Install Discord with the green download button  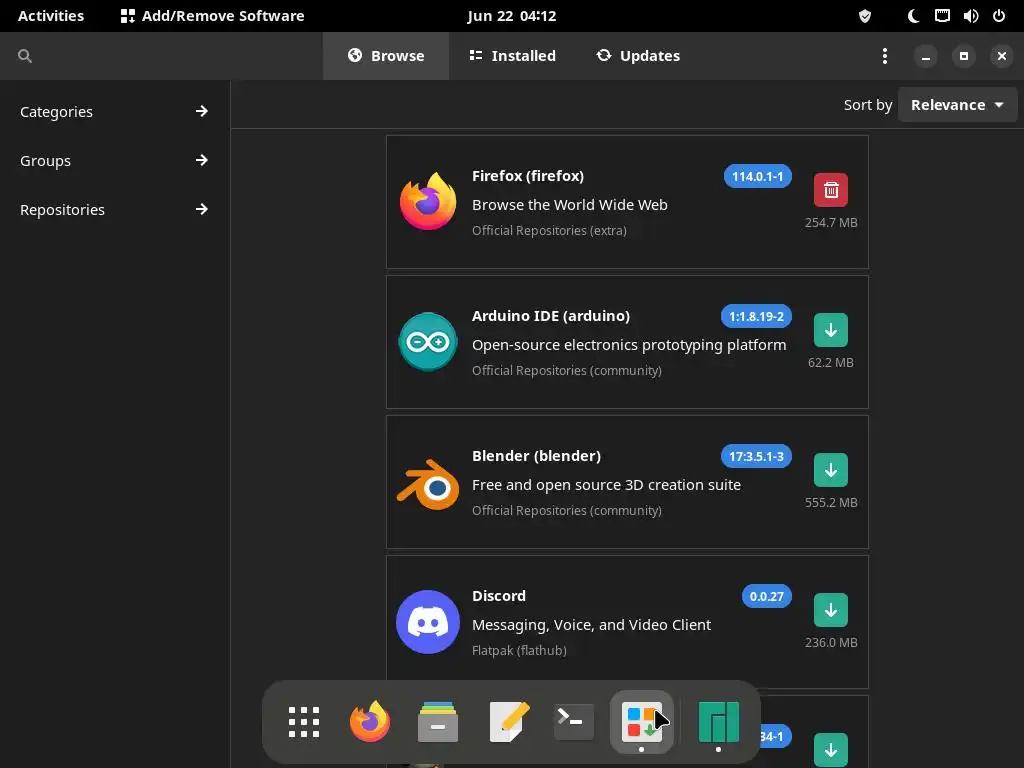831,610
